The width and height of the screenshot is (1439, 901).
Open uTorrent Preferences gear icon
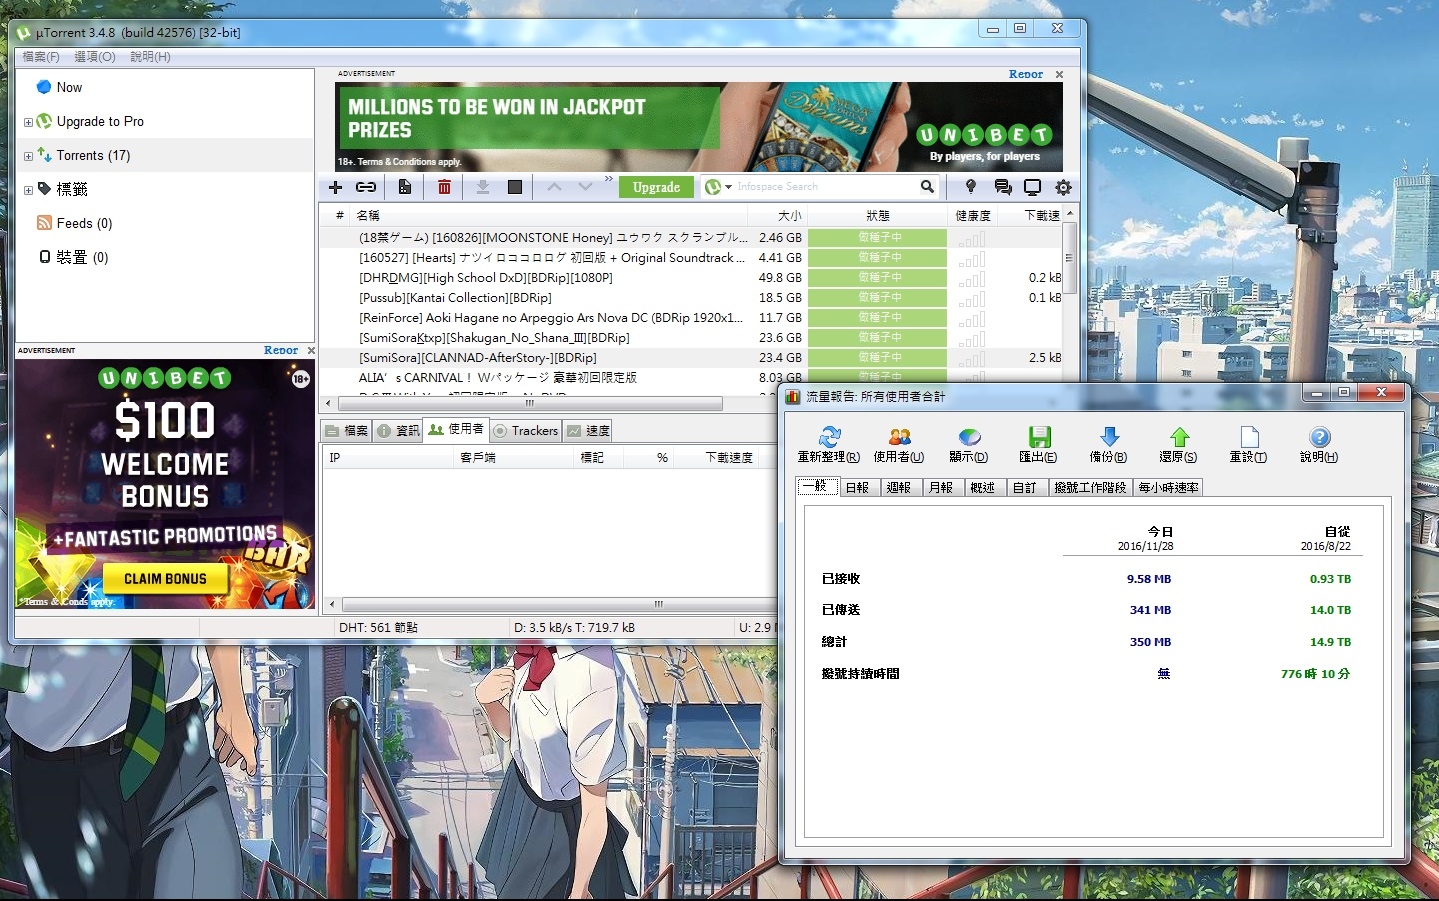(x=1063, y=187)
